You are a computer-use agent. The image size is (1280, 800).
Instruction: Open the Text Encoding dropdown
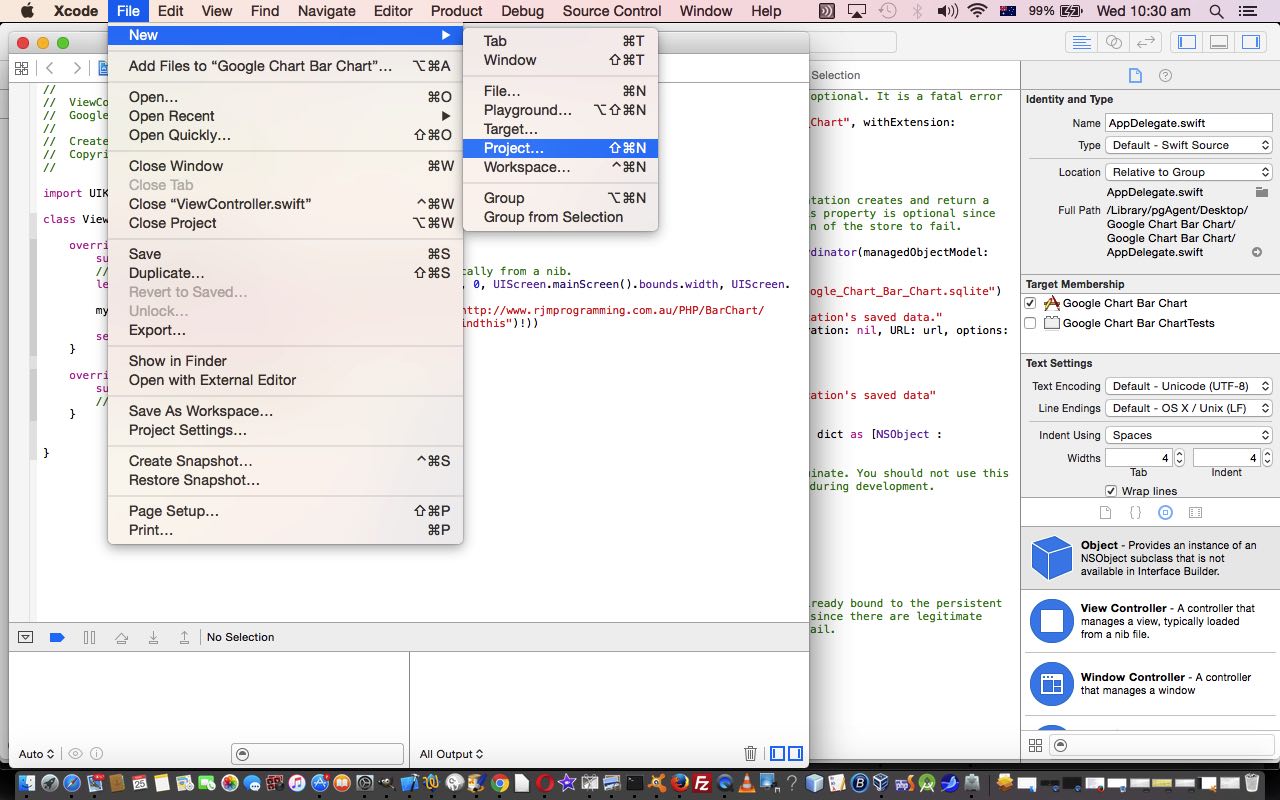(x=1189, y=386)
